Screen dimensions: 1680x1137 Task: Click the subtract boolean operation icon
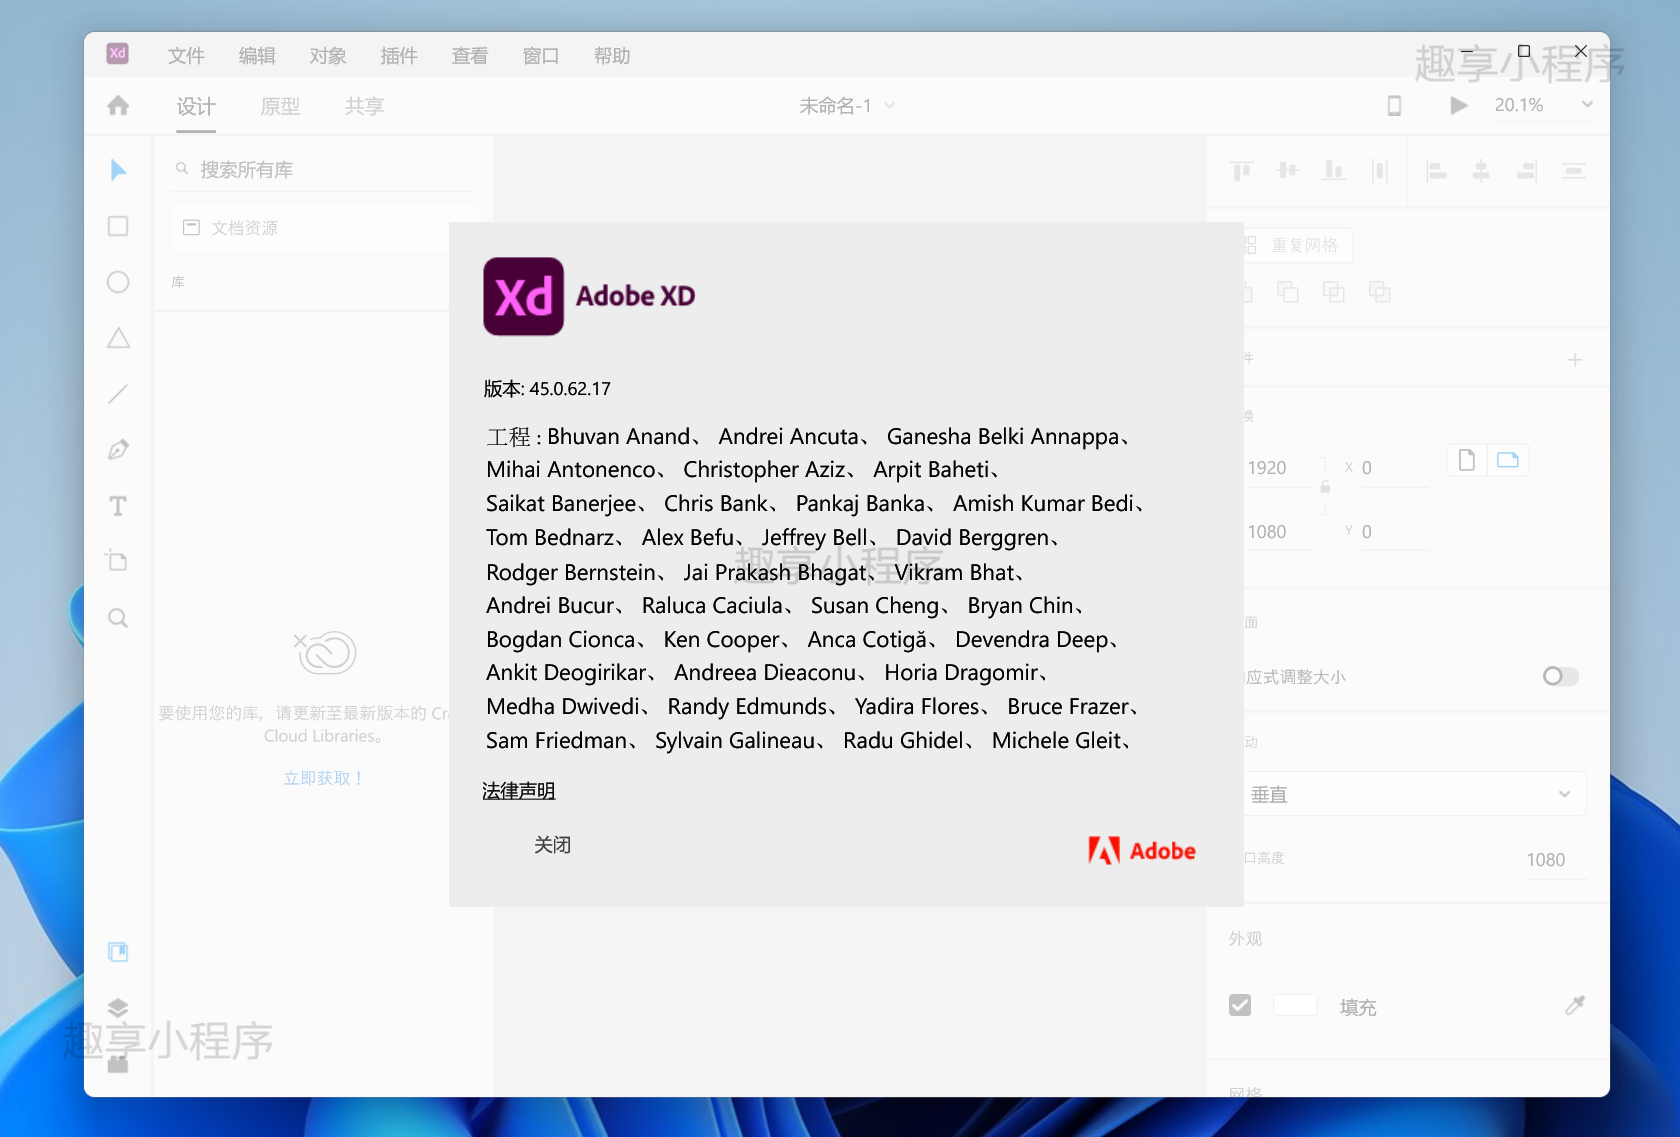point(1288,292)
